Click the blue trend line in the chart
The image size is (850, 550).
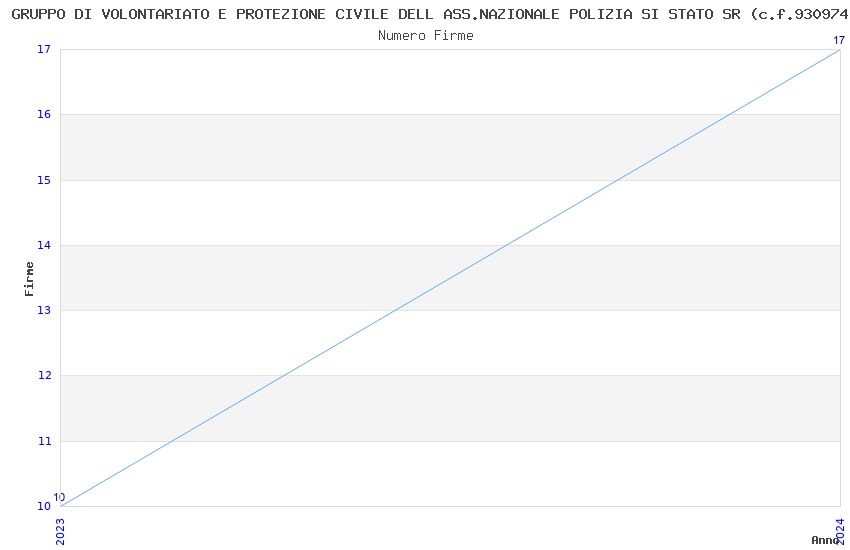[450, 275]
